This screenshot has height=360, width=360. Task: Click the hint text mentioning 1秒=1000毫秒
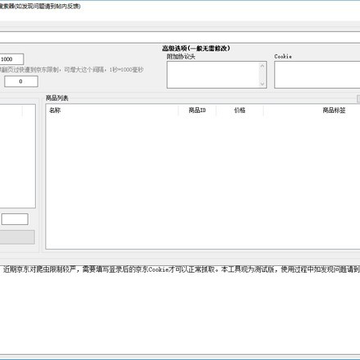72,70
